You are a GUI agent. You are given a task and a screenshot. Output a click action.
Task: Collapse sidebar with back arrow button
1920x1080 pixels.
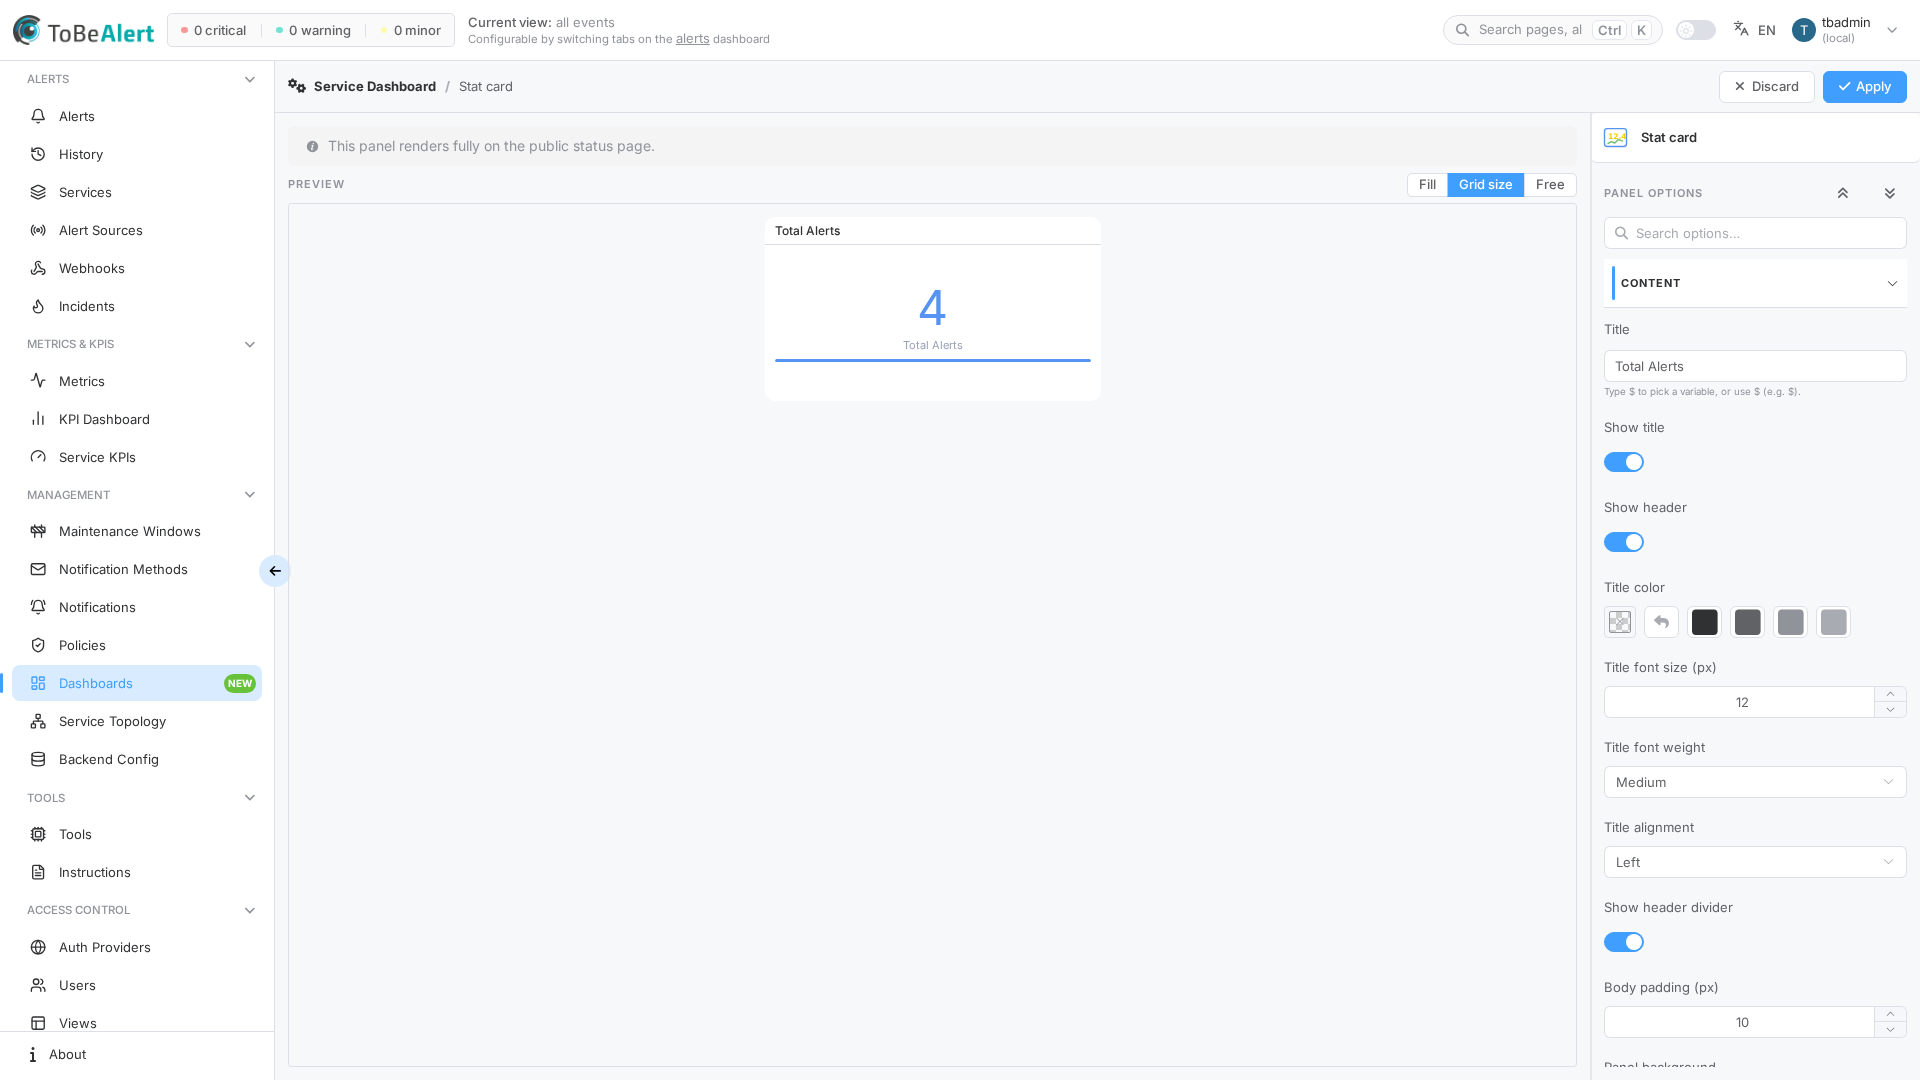(x=274, y=571)
